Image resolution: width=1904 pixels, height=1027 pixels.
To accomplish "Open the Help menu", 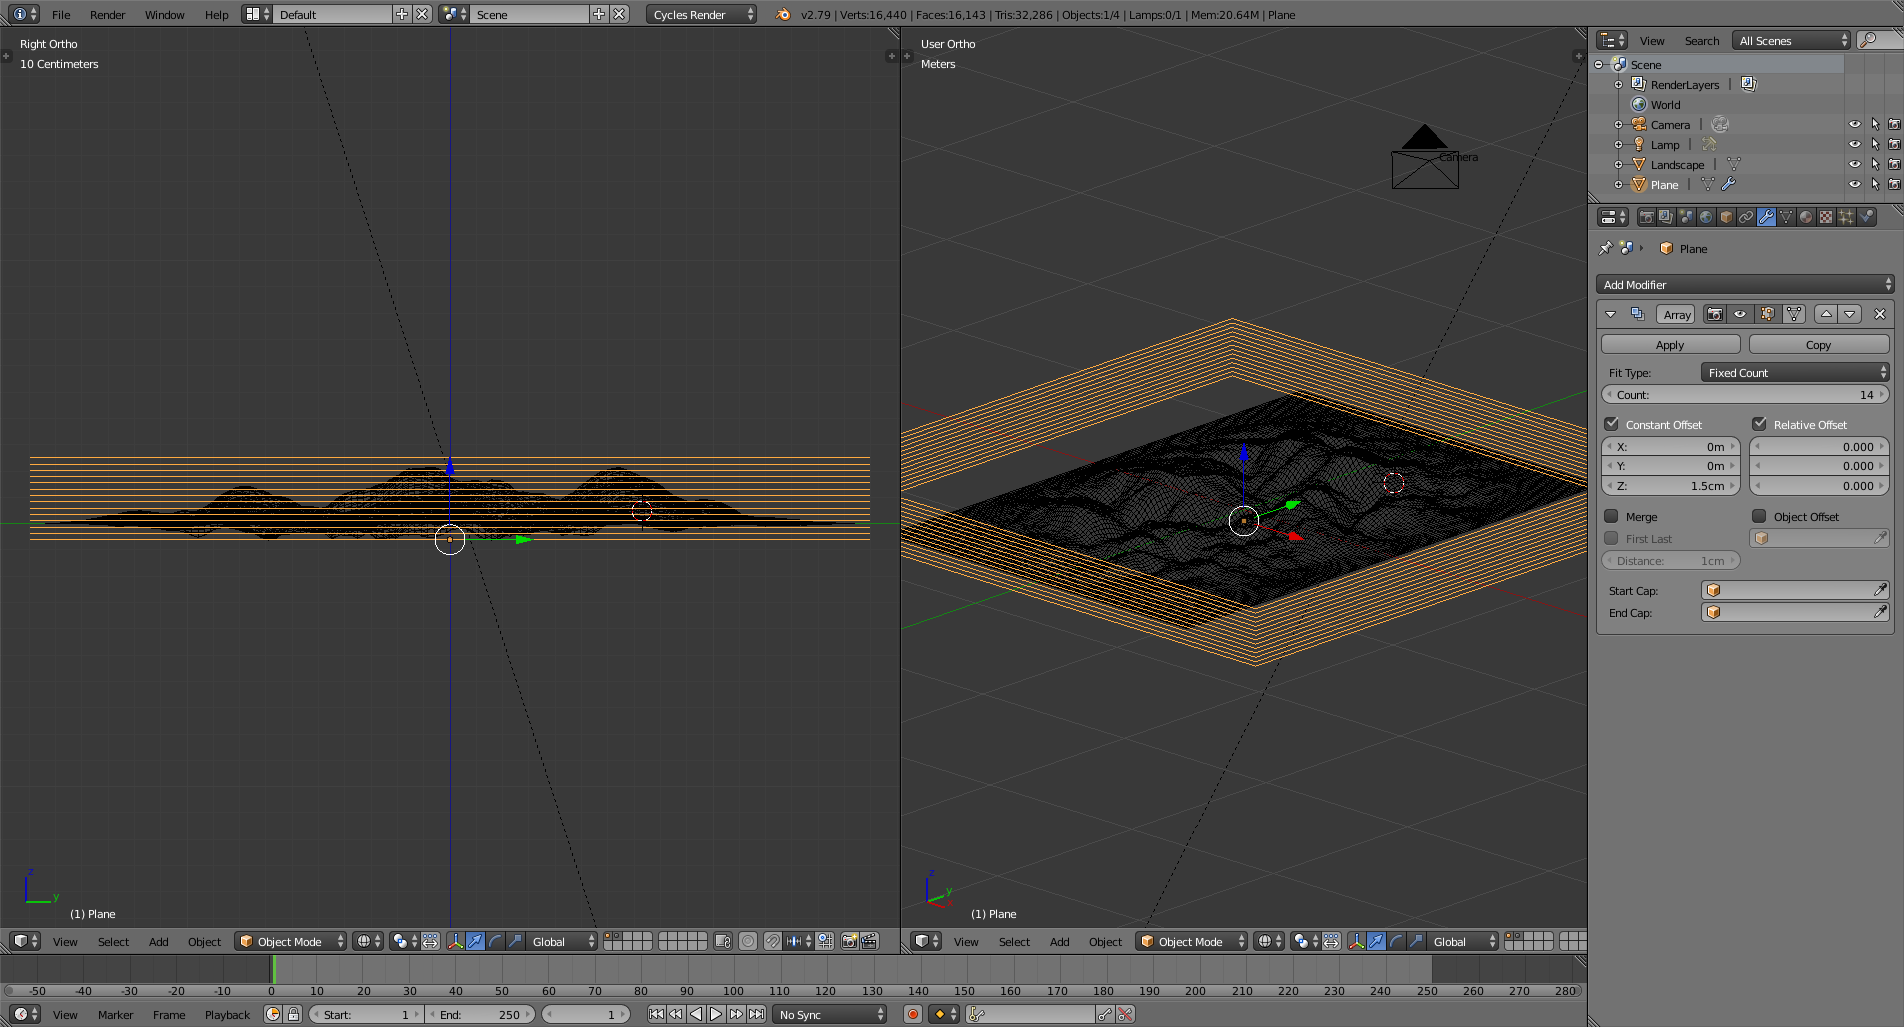I will click(x=217, y=14).
